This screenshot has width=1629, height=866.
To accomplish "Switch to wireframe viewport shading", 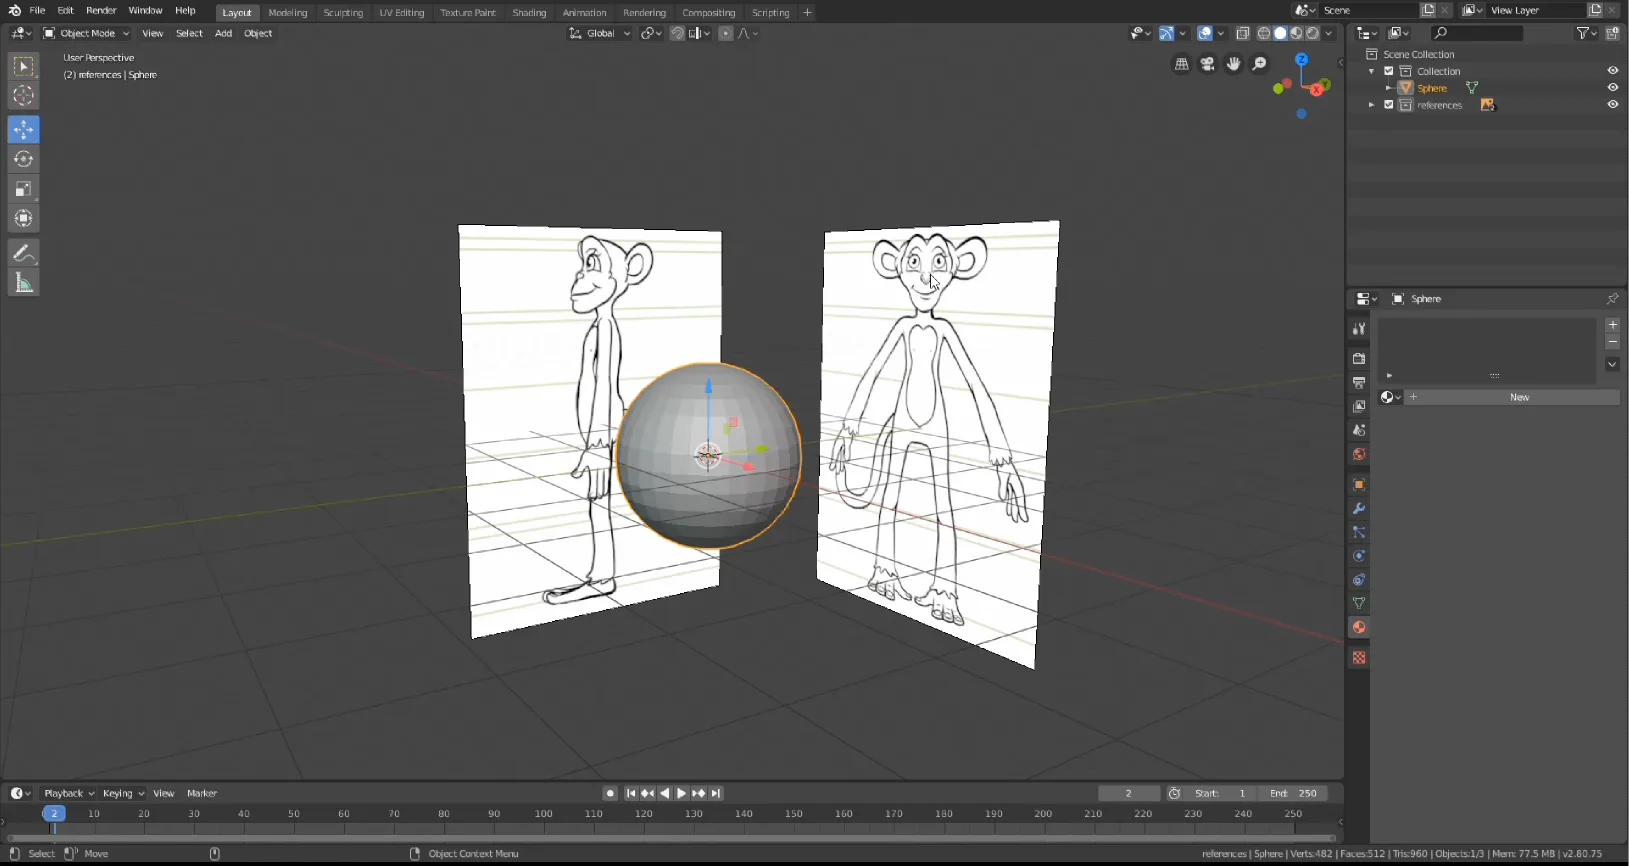I will pos(1264,33).
